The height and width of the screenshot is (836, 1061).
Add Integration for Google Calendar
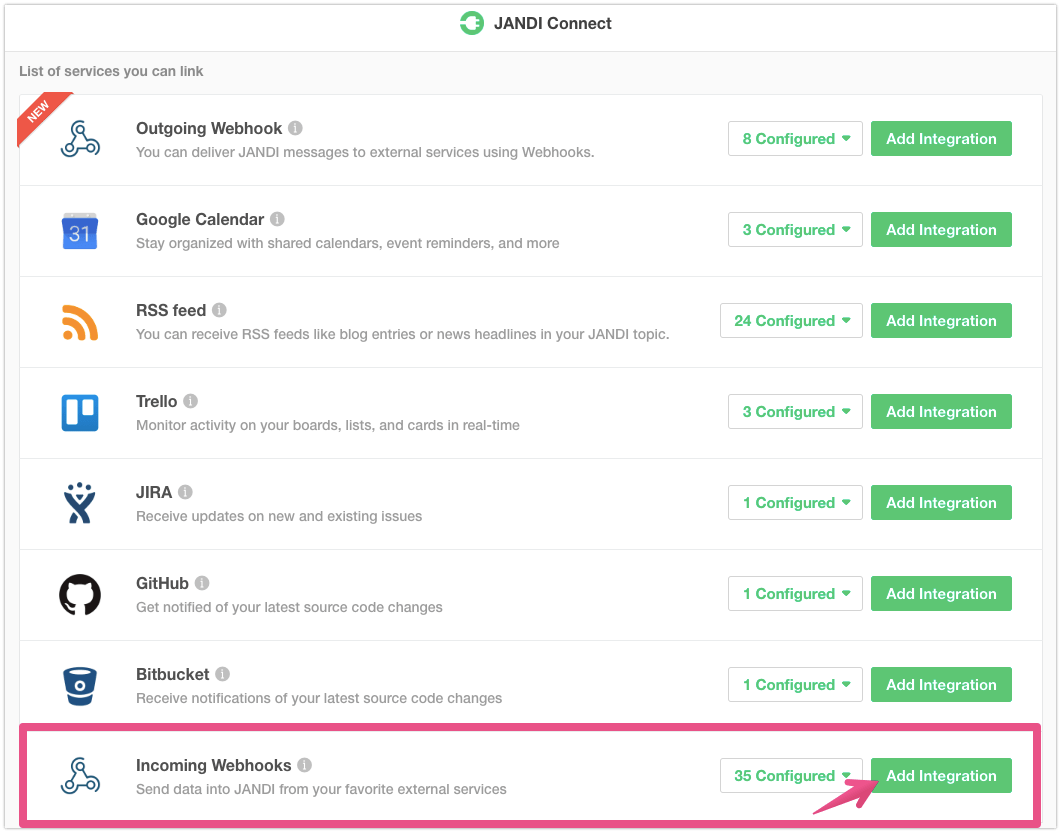click(x=941, y=230)
